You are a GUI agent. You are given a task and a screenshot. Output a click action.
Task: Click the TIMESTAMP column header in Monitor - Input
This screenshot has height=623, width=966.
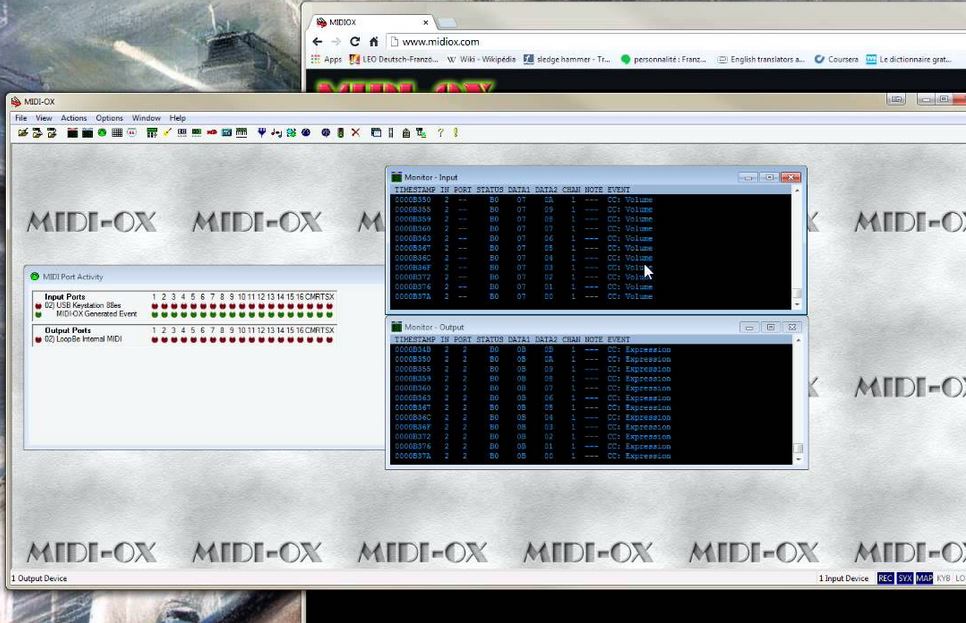[x=415, y=190]
